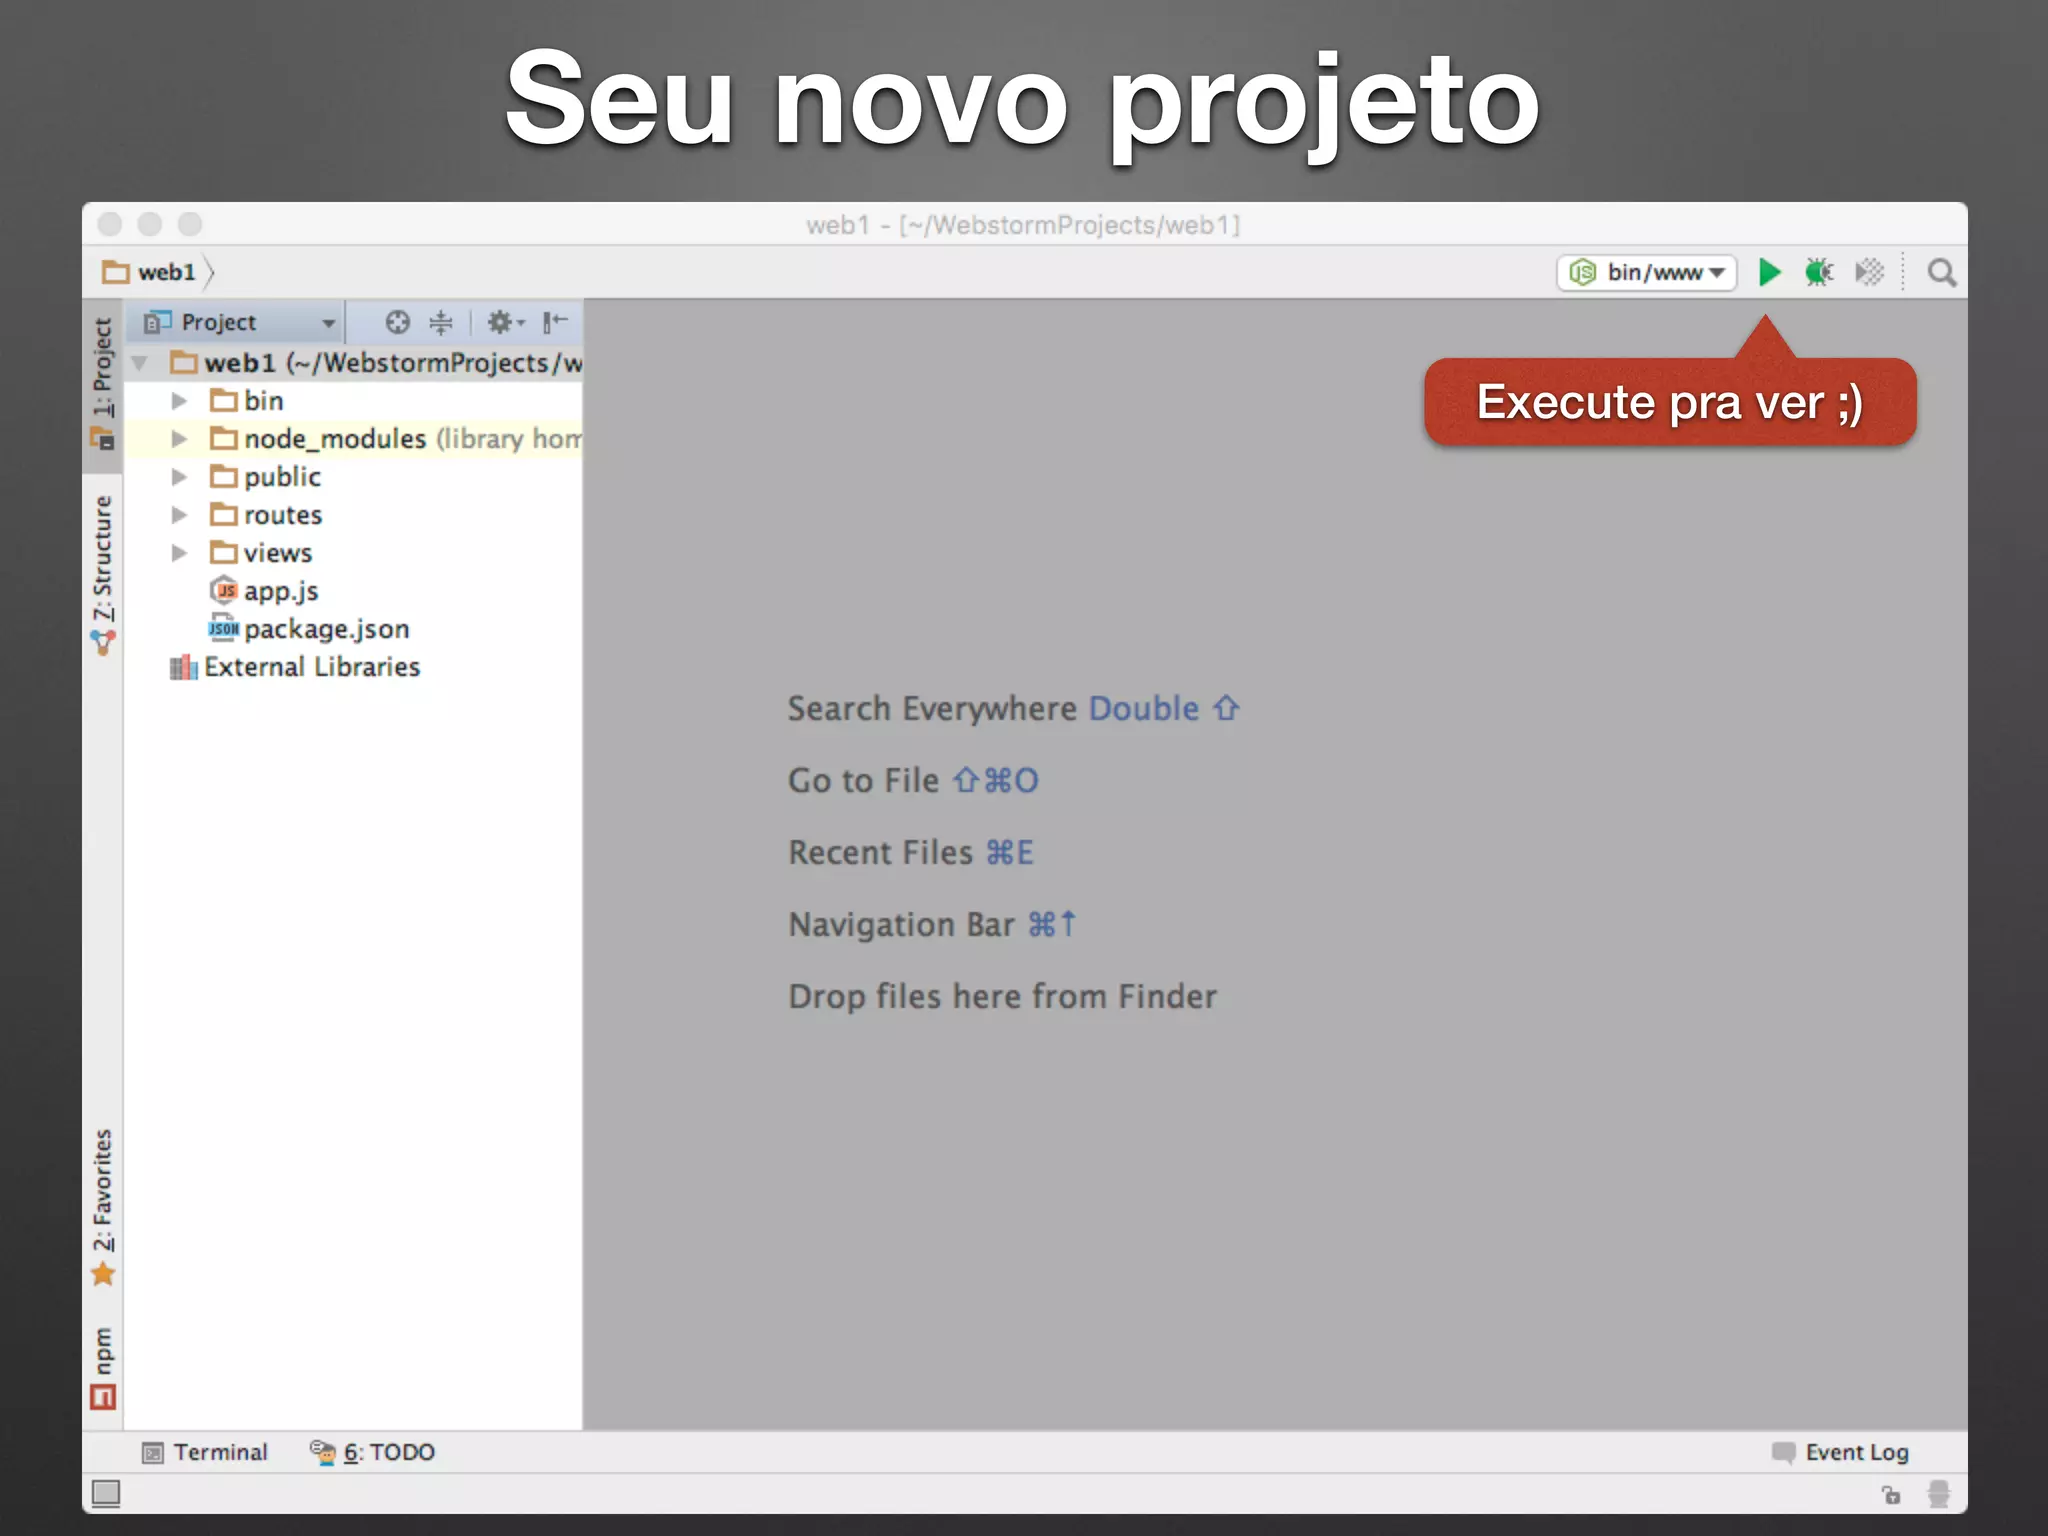Click Drop files here from Finder text
2048x1536 pixels.
pyautogui.click(x=1002, y=996)
